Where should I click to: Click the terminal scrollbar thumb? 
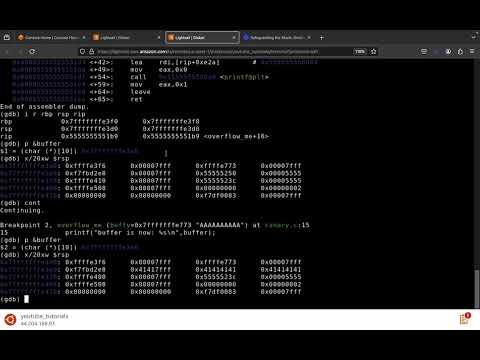pos(477,288)
